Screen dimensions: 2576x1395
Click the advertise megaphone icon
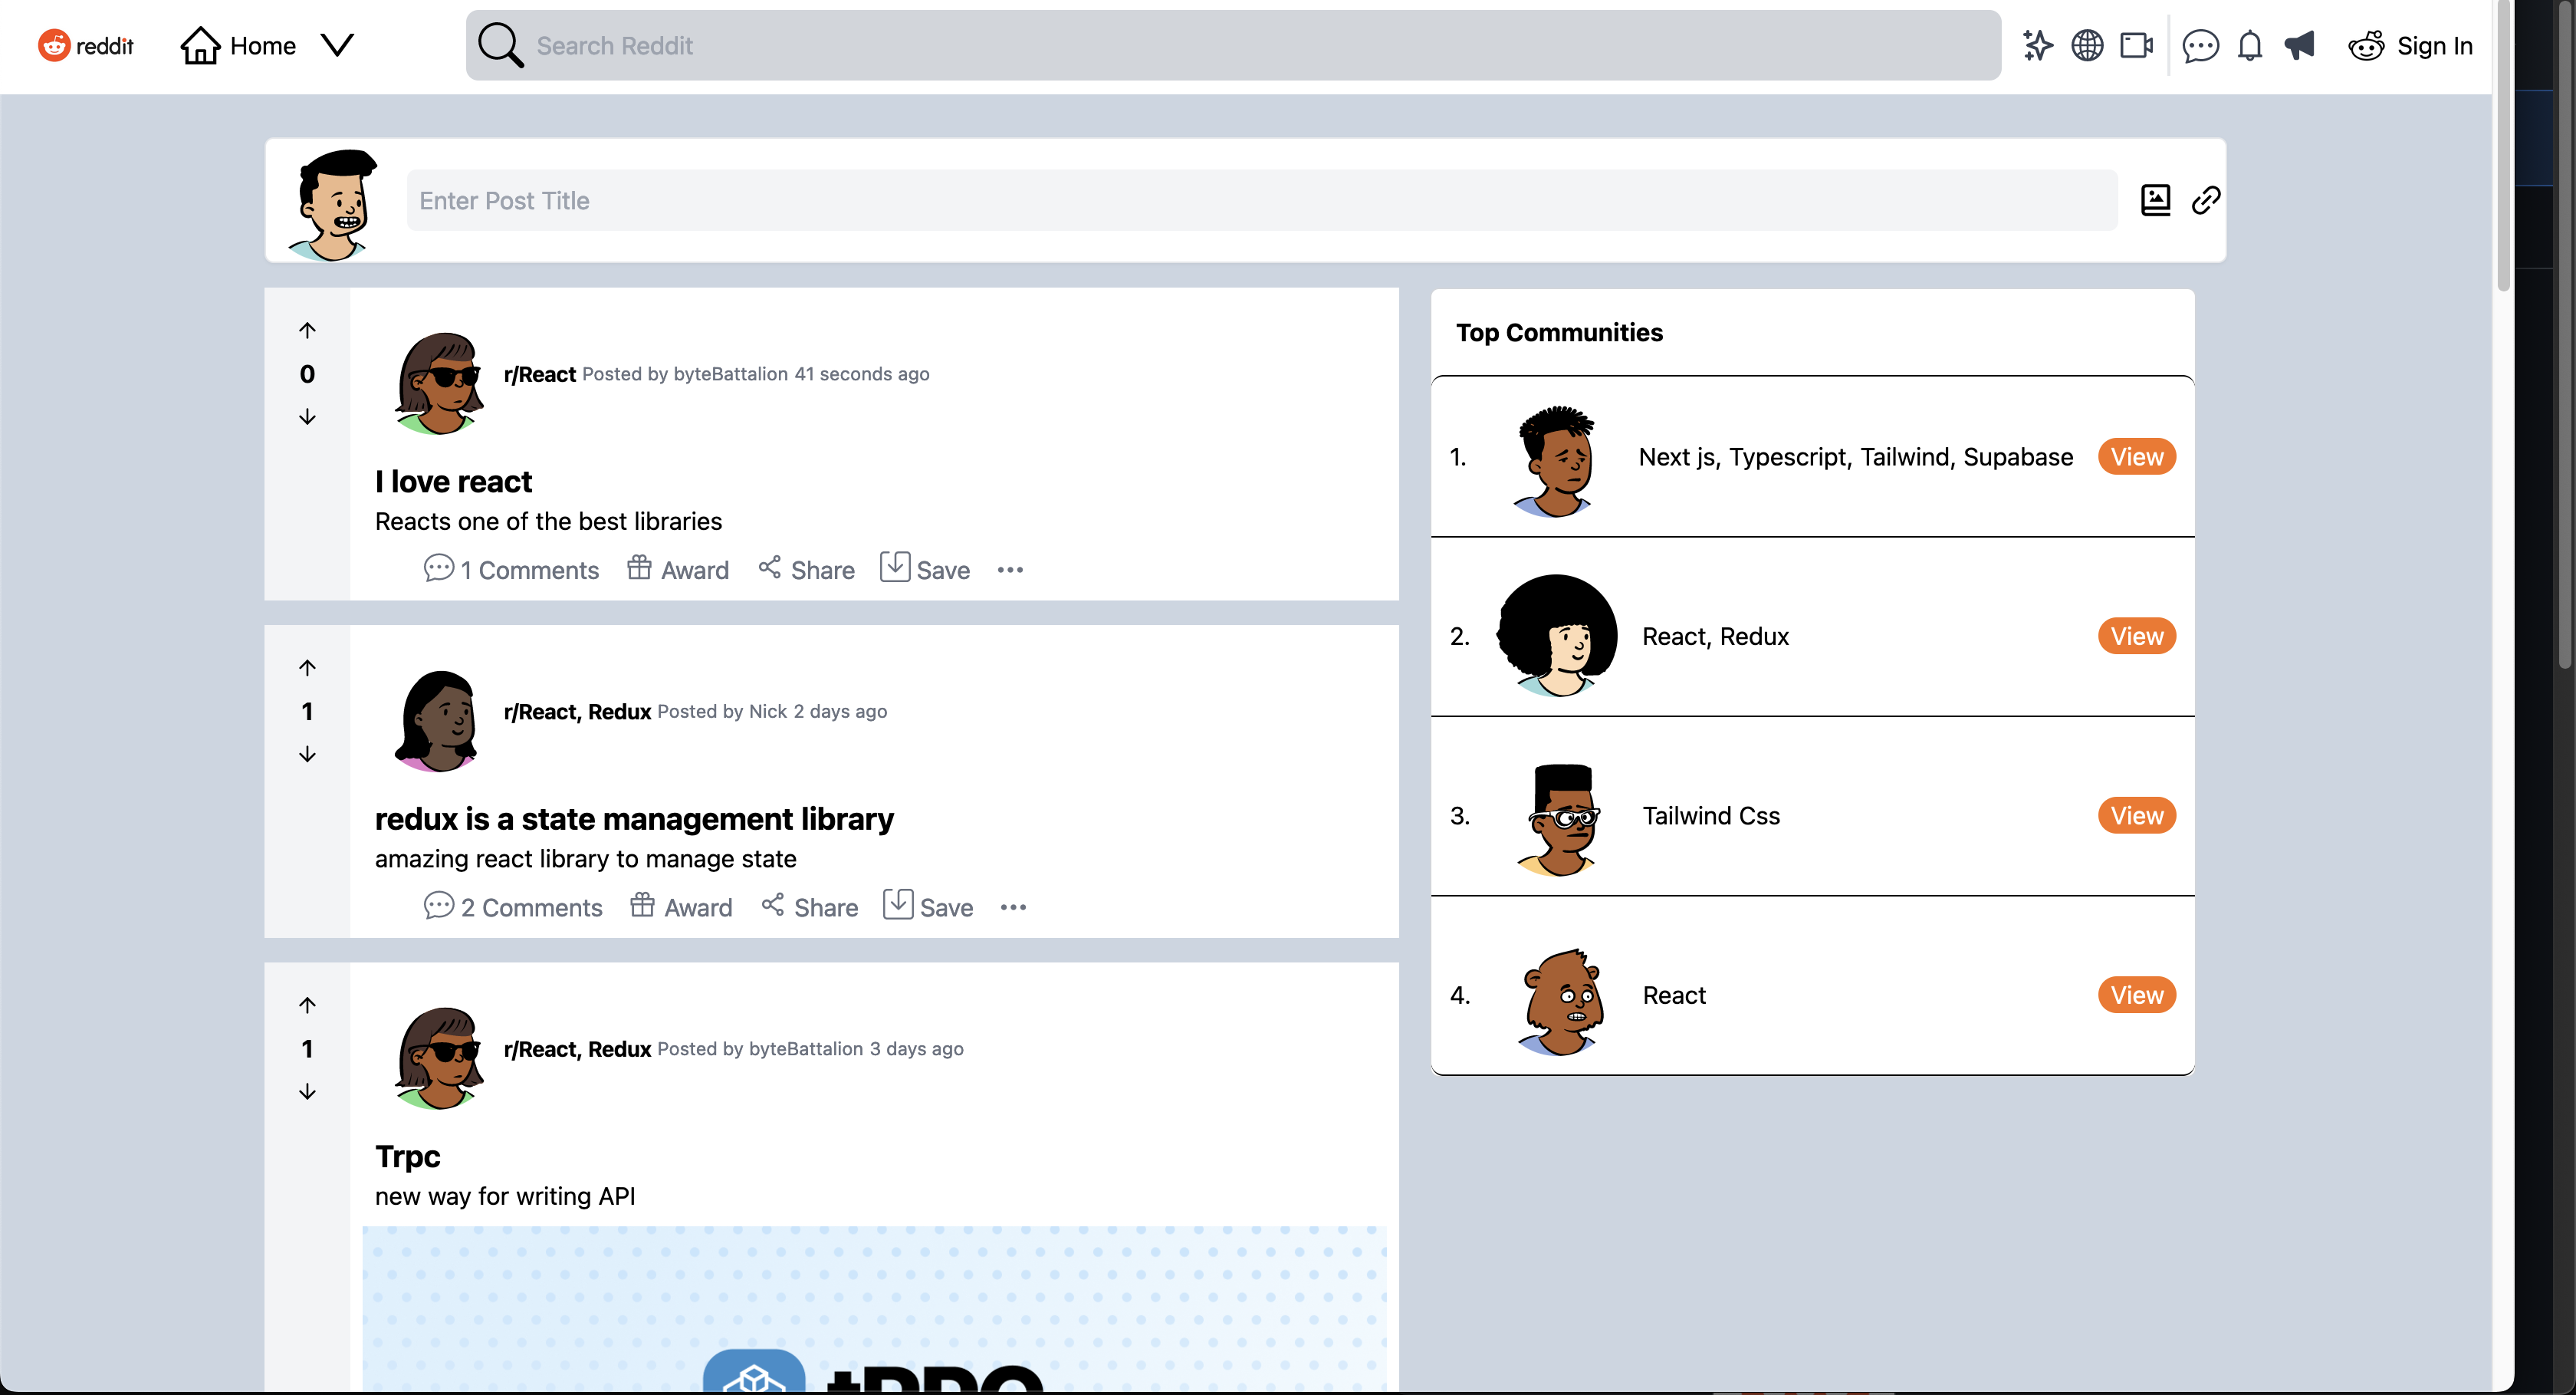click(x=2301, y=46)
